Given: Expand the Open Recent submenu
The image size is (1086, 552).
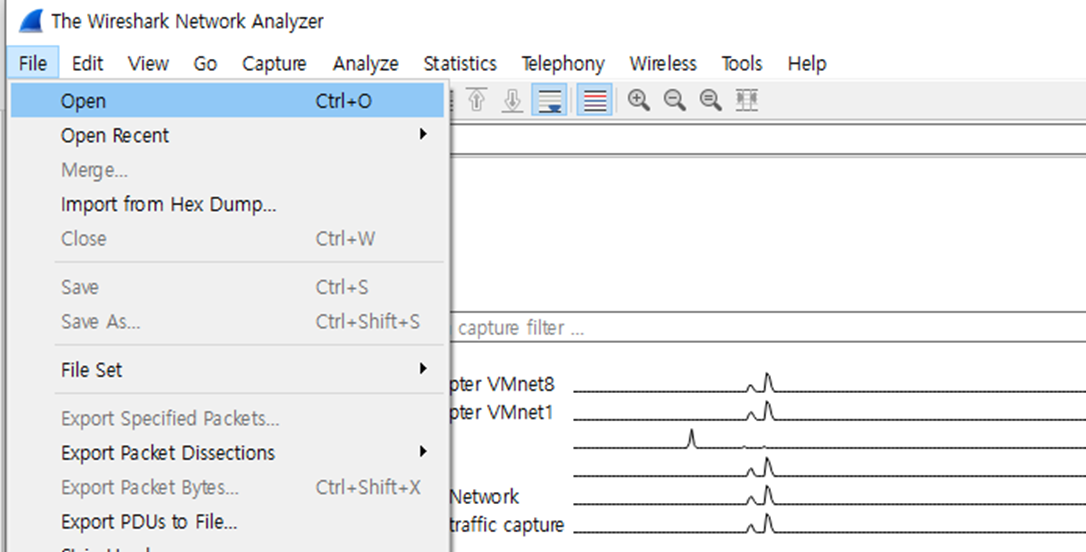Looking at the screenshot, I should coord(227,135).
